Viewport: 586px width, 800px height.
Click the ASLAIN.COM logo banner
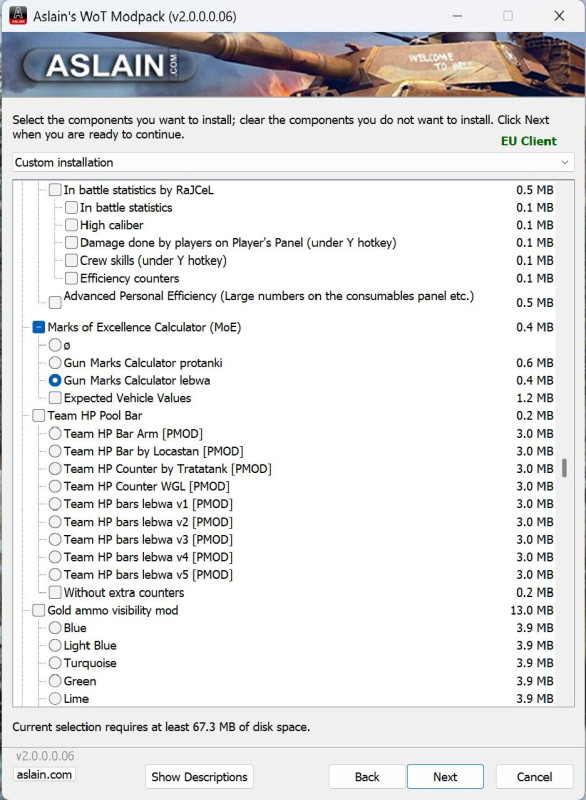click(108, 65)
